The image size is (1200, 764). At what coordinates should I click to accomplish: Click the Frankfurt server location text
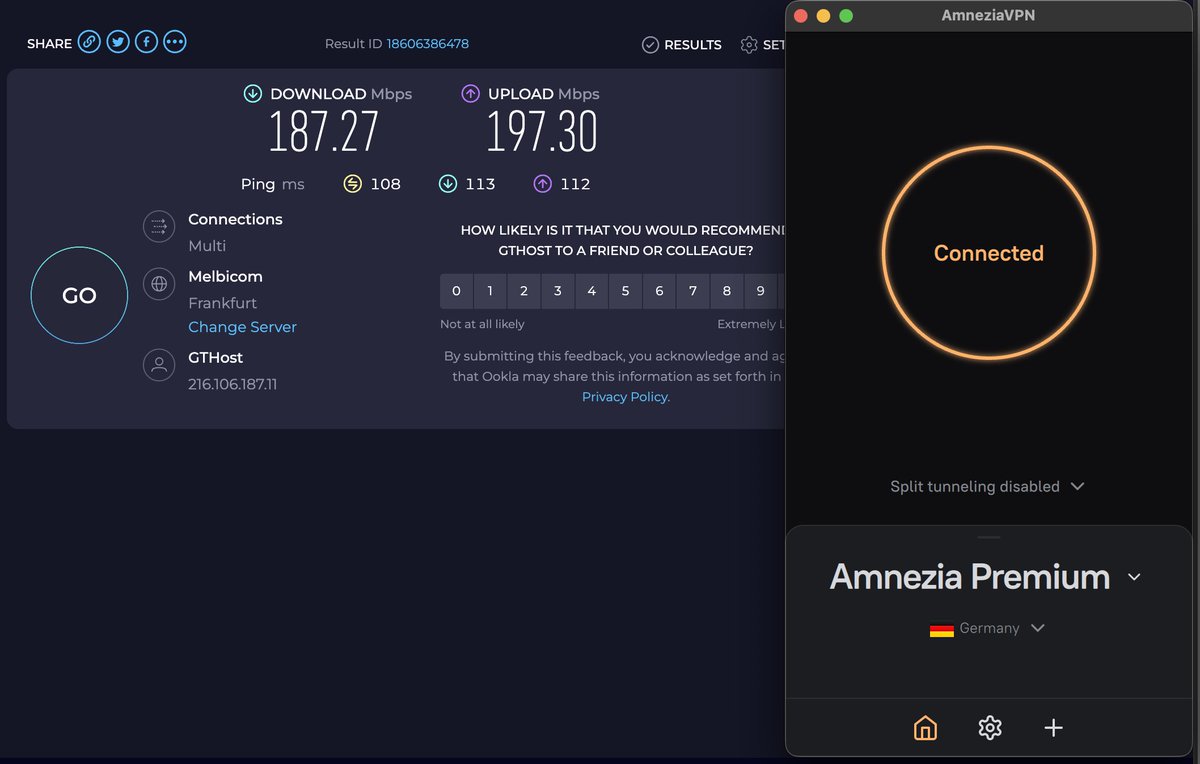click(x=223, y=303)
